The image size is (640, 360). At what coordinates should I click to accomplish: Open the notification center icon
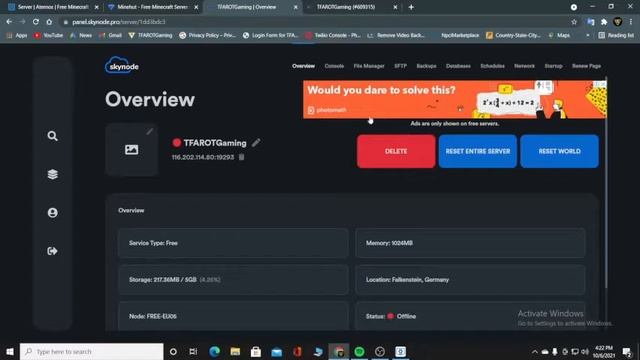(x=627, y=351)
